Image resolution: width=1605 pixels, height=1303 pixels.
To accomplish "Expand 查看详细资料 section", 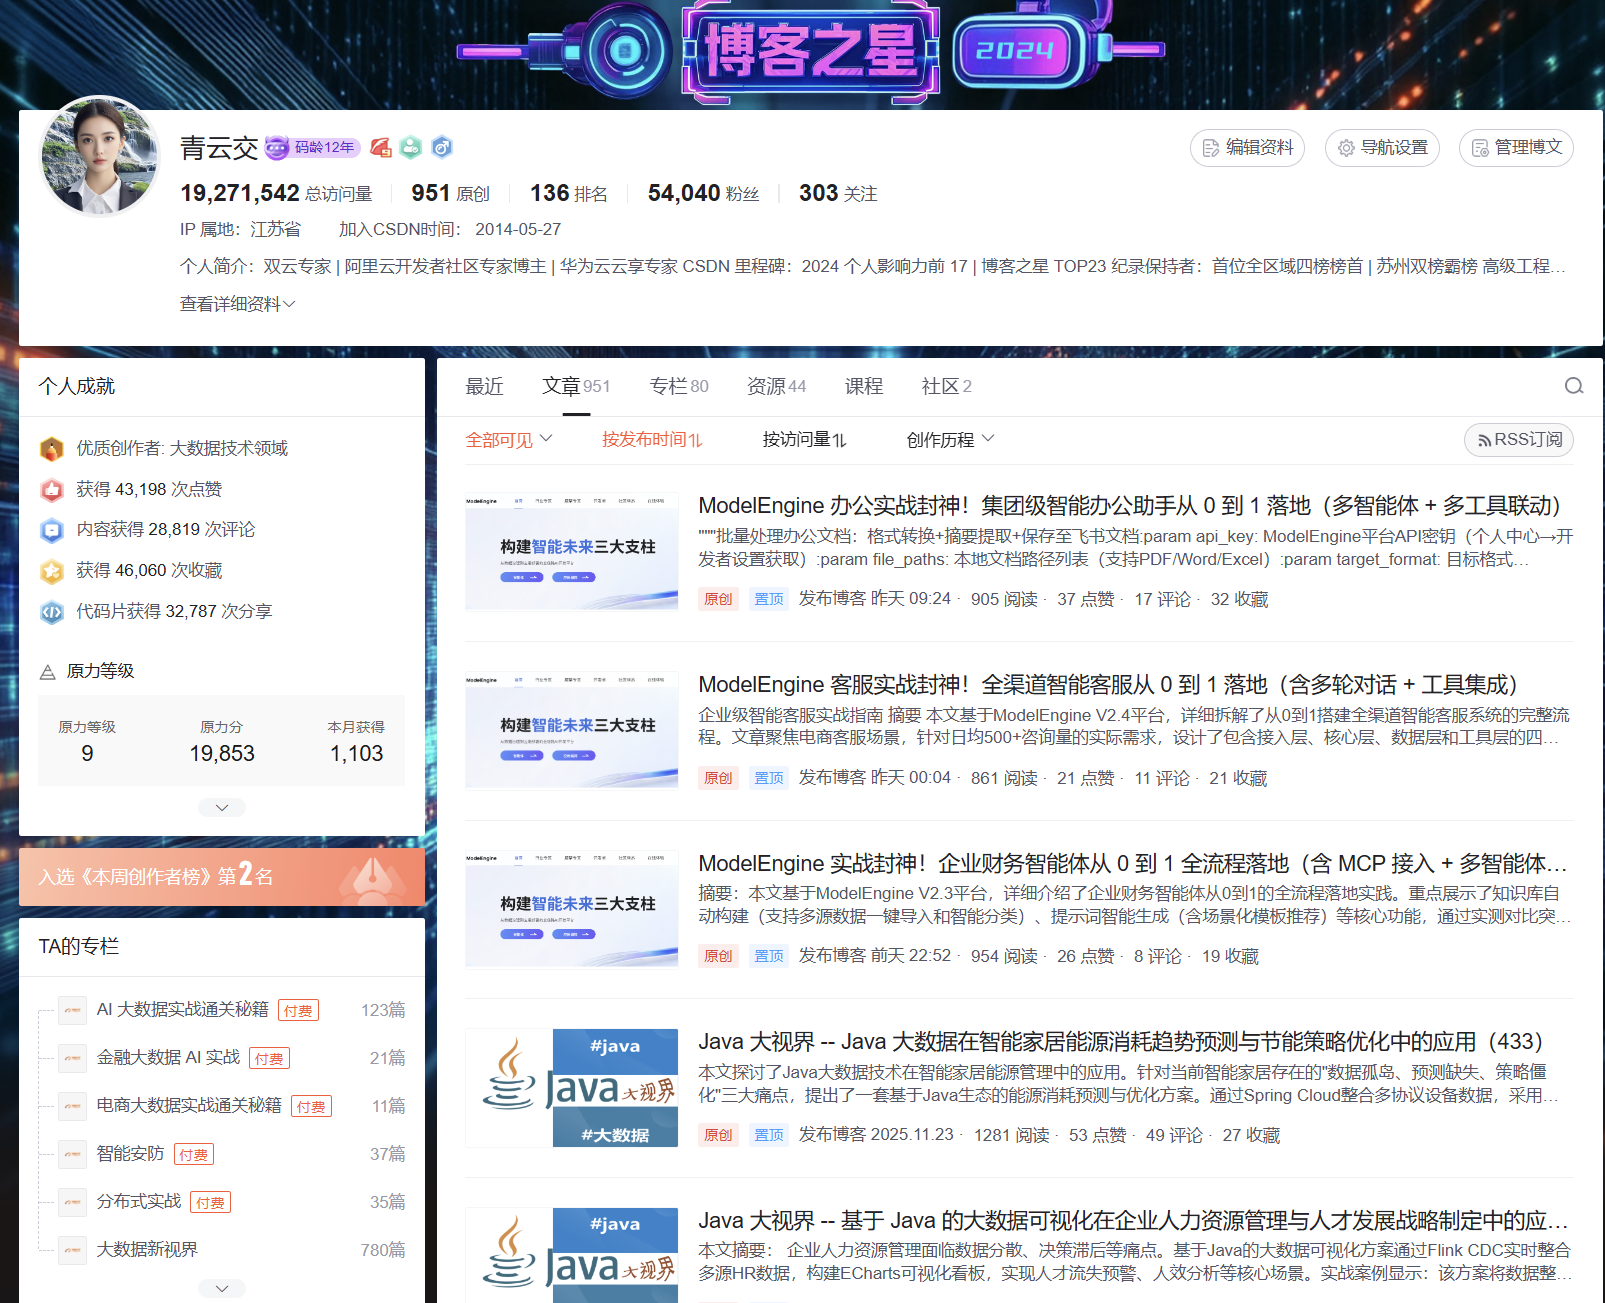I will [237, 304].
